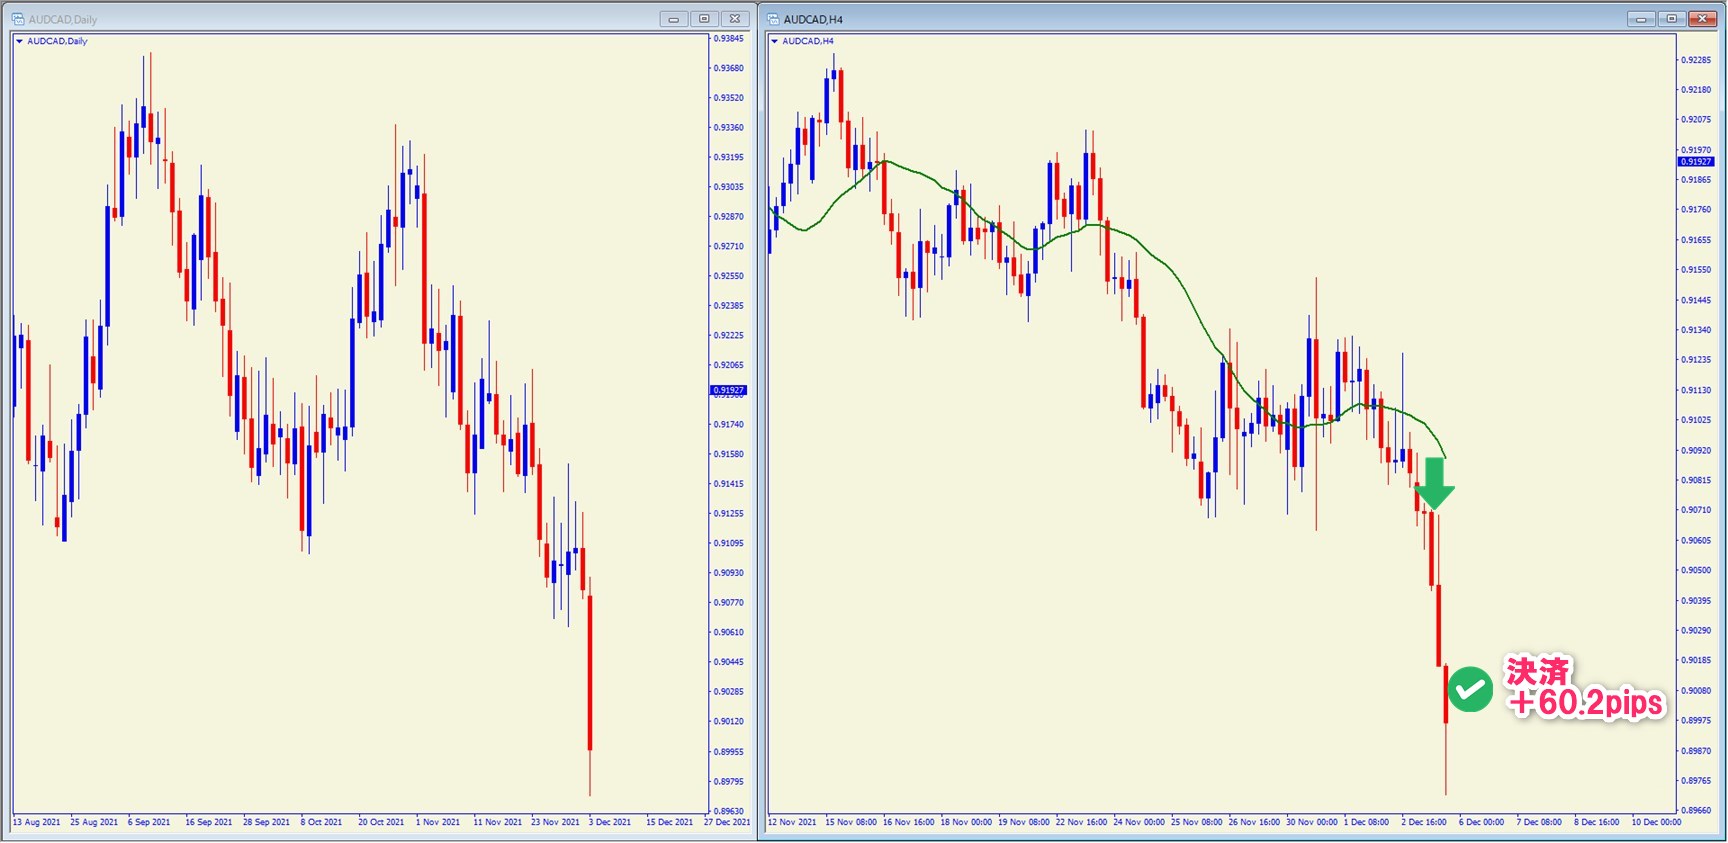
Task: Click time label 1 Dec 08:00 on H4
Action: [1366, 822]
